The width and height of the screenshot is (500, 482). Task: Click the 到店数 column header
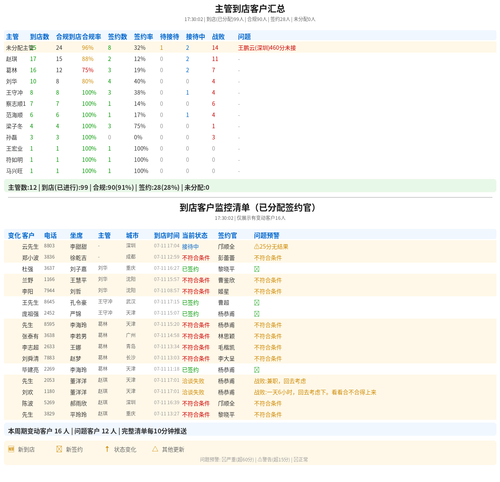40,37
